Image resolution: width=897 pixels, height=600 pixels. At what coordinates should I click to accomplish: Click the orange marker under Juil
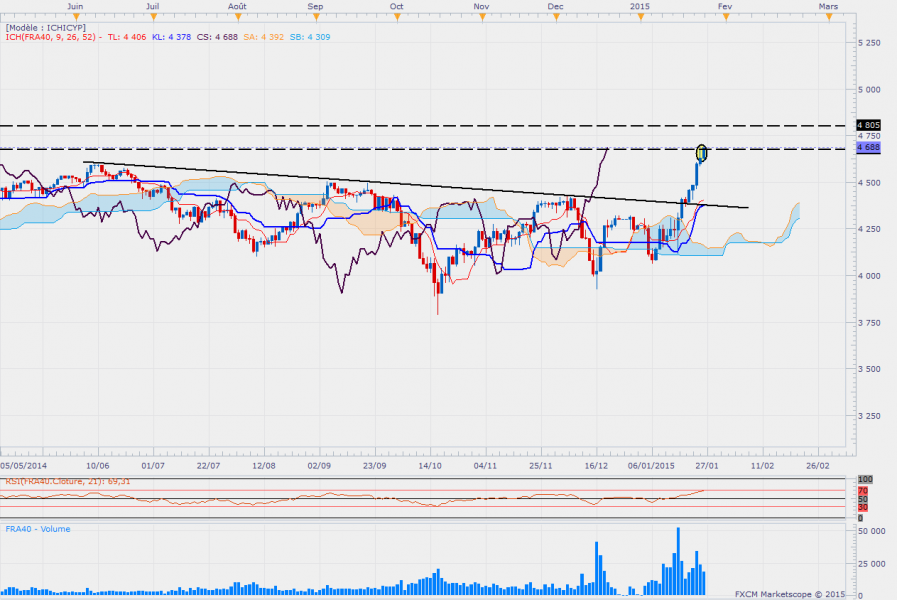tap(153, 18)
